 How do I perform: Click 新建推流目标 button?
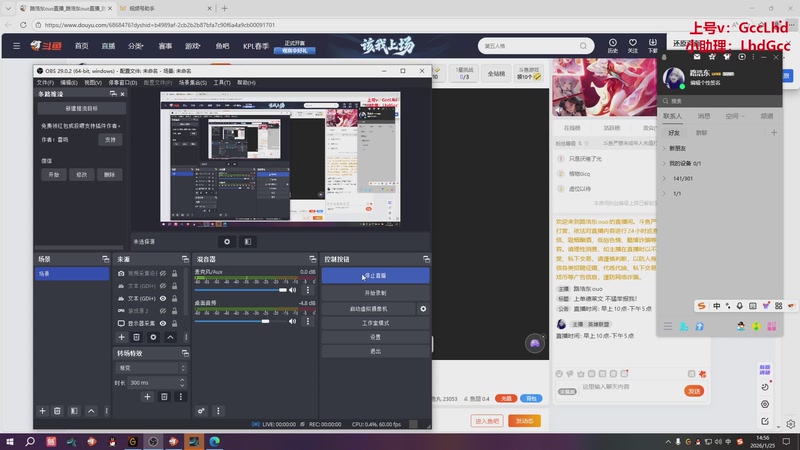pos(82,109)
